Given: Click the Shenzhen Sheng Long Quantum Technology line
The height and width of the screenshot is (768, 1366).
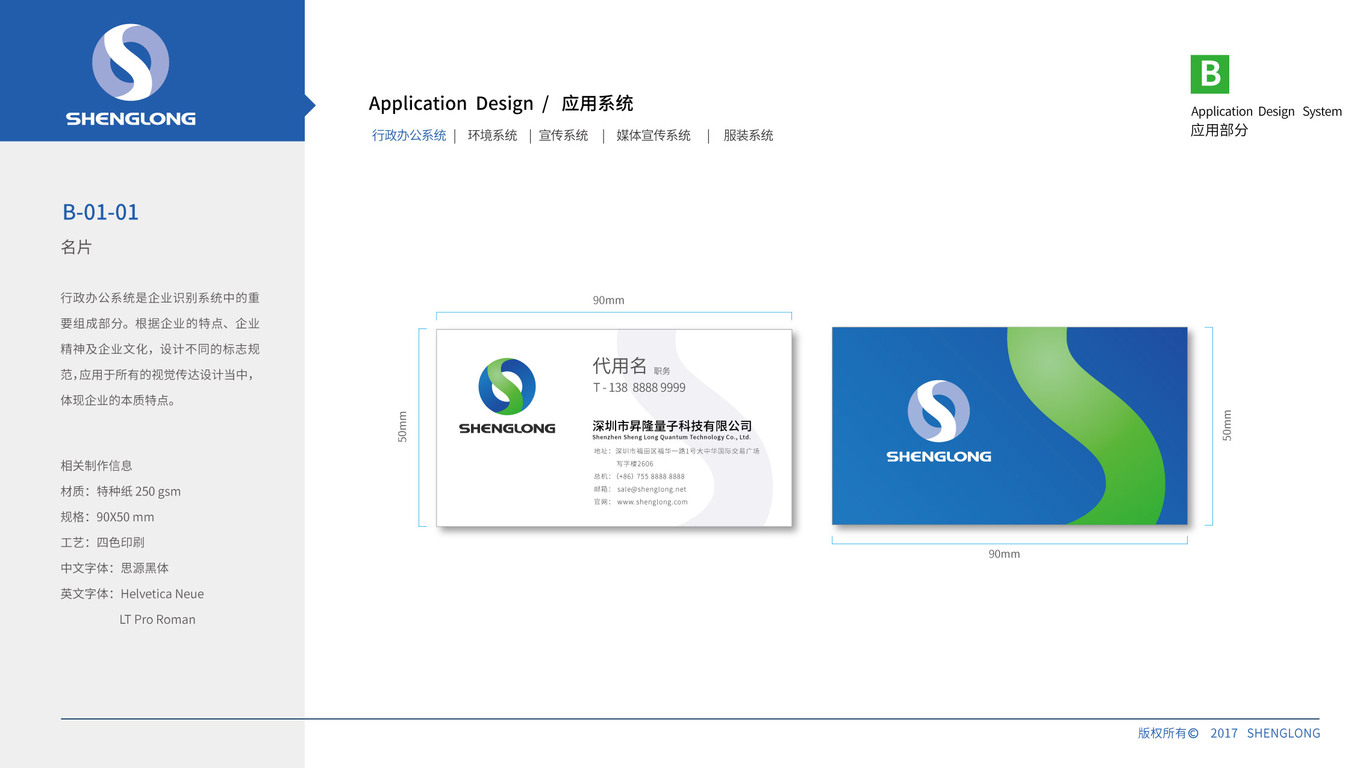Looking at the screenshot, I should (x=671, y=437).
